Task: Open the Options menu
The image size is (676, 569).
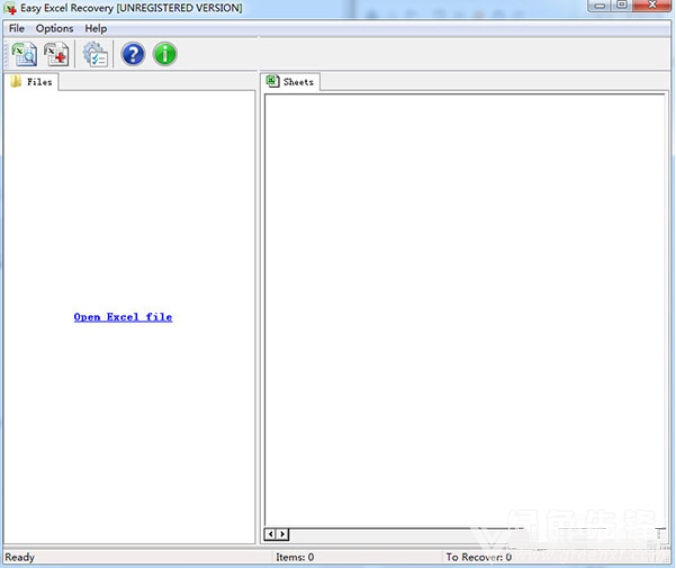Action: (54, 28)
